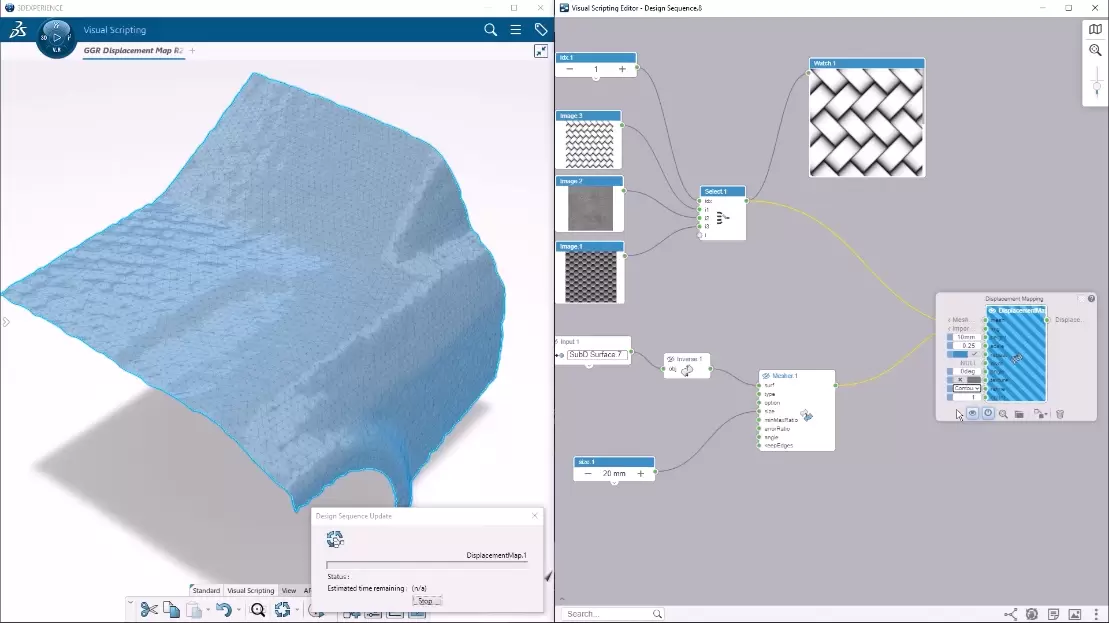
Task: Toggle the power button on DisplacementMap node
Action: pyautogui.click(x=987, y=414)
